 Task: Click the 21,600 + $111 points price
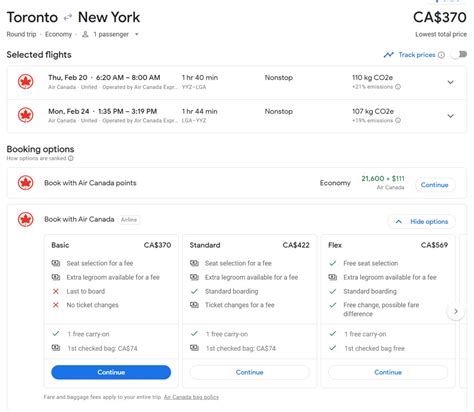tap(383, 179)
